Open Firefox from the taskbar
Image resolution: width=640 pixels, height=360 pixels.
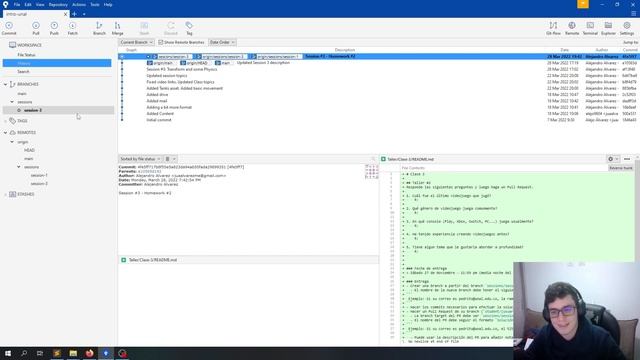click(x=89, y=353)
